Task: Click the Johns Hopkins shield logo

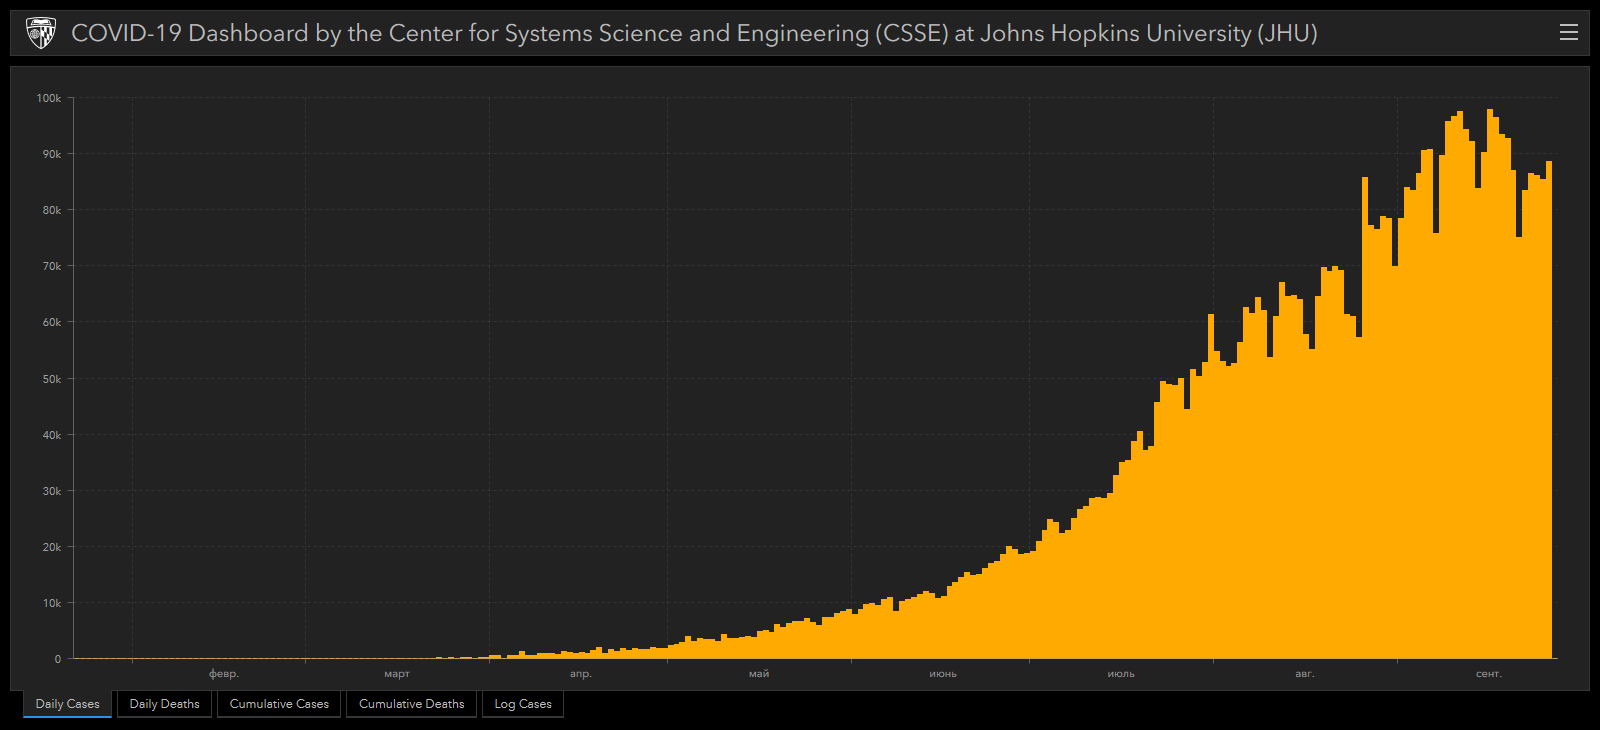Action: click(x=41, y=33)
